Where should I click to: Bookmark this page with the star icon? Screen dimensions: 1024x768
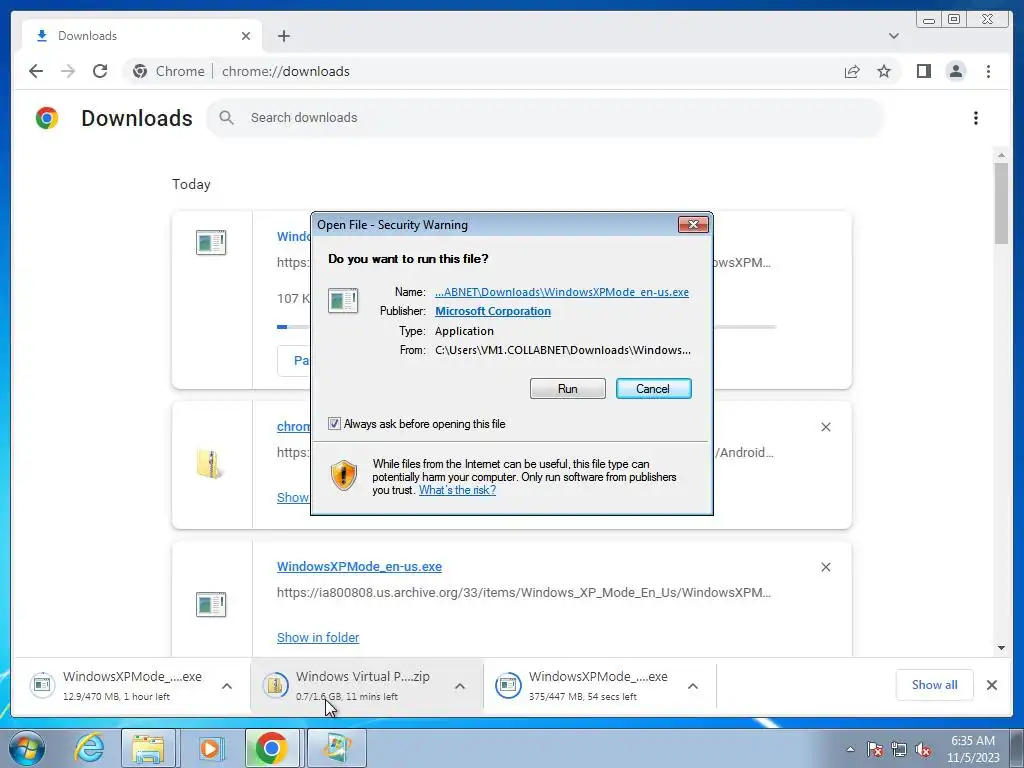(884, 71)
